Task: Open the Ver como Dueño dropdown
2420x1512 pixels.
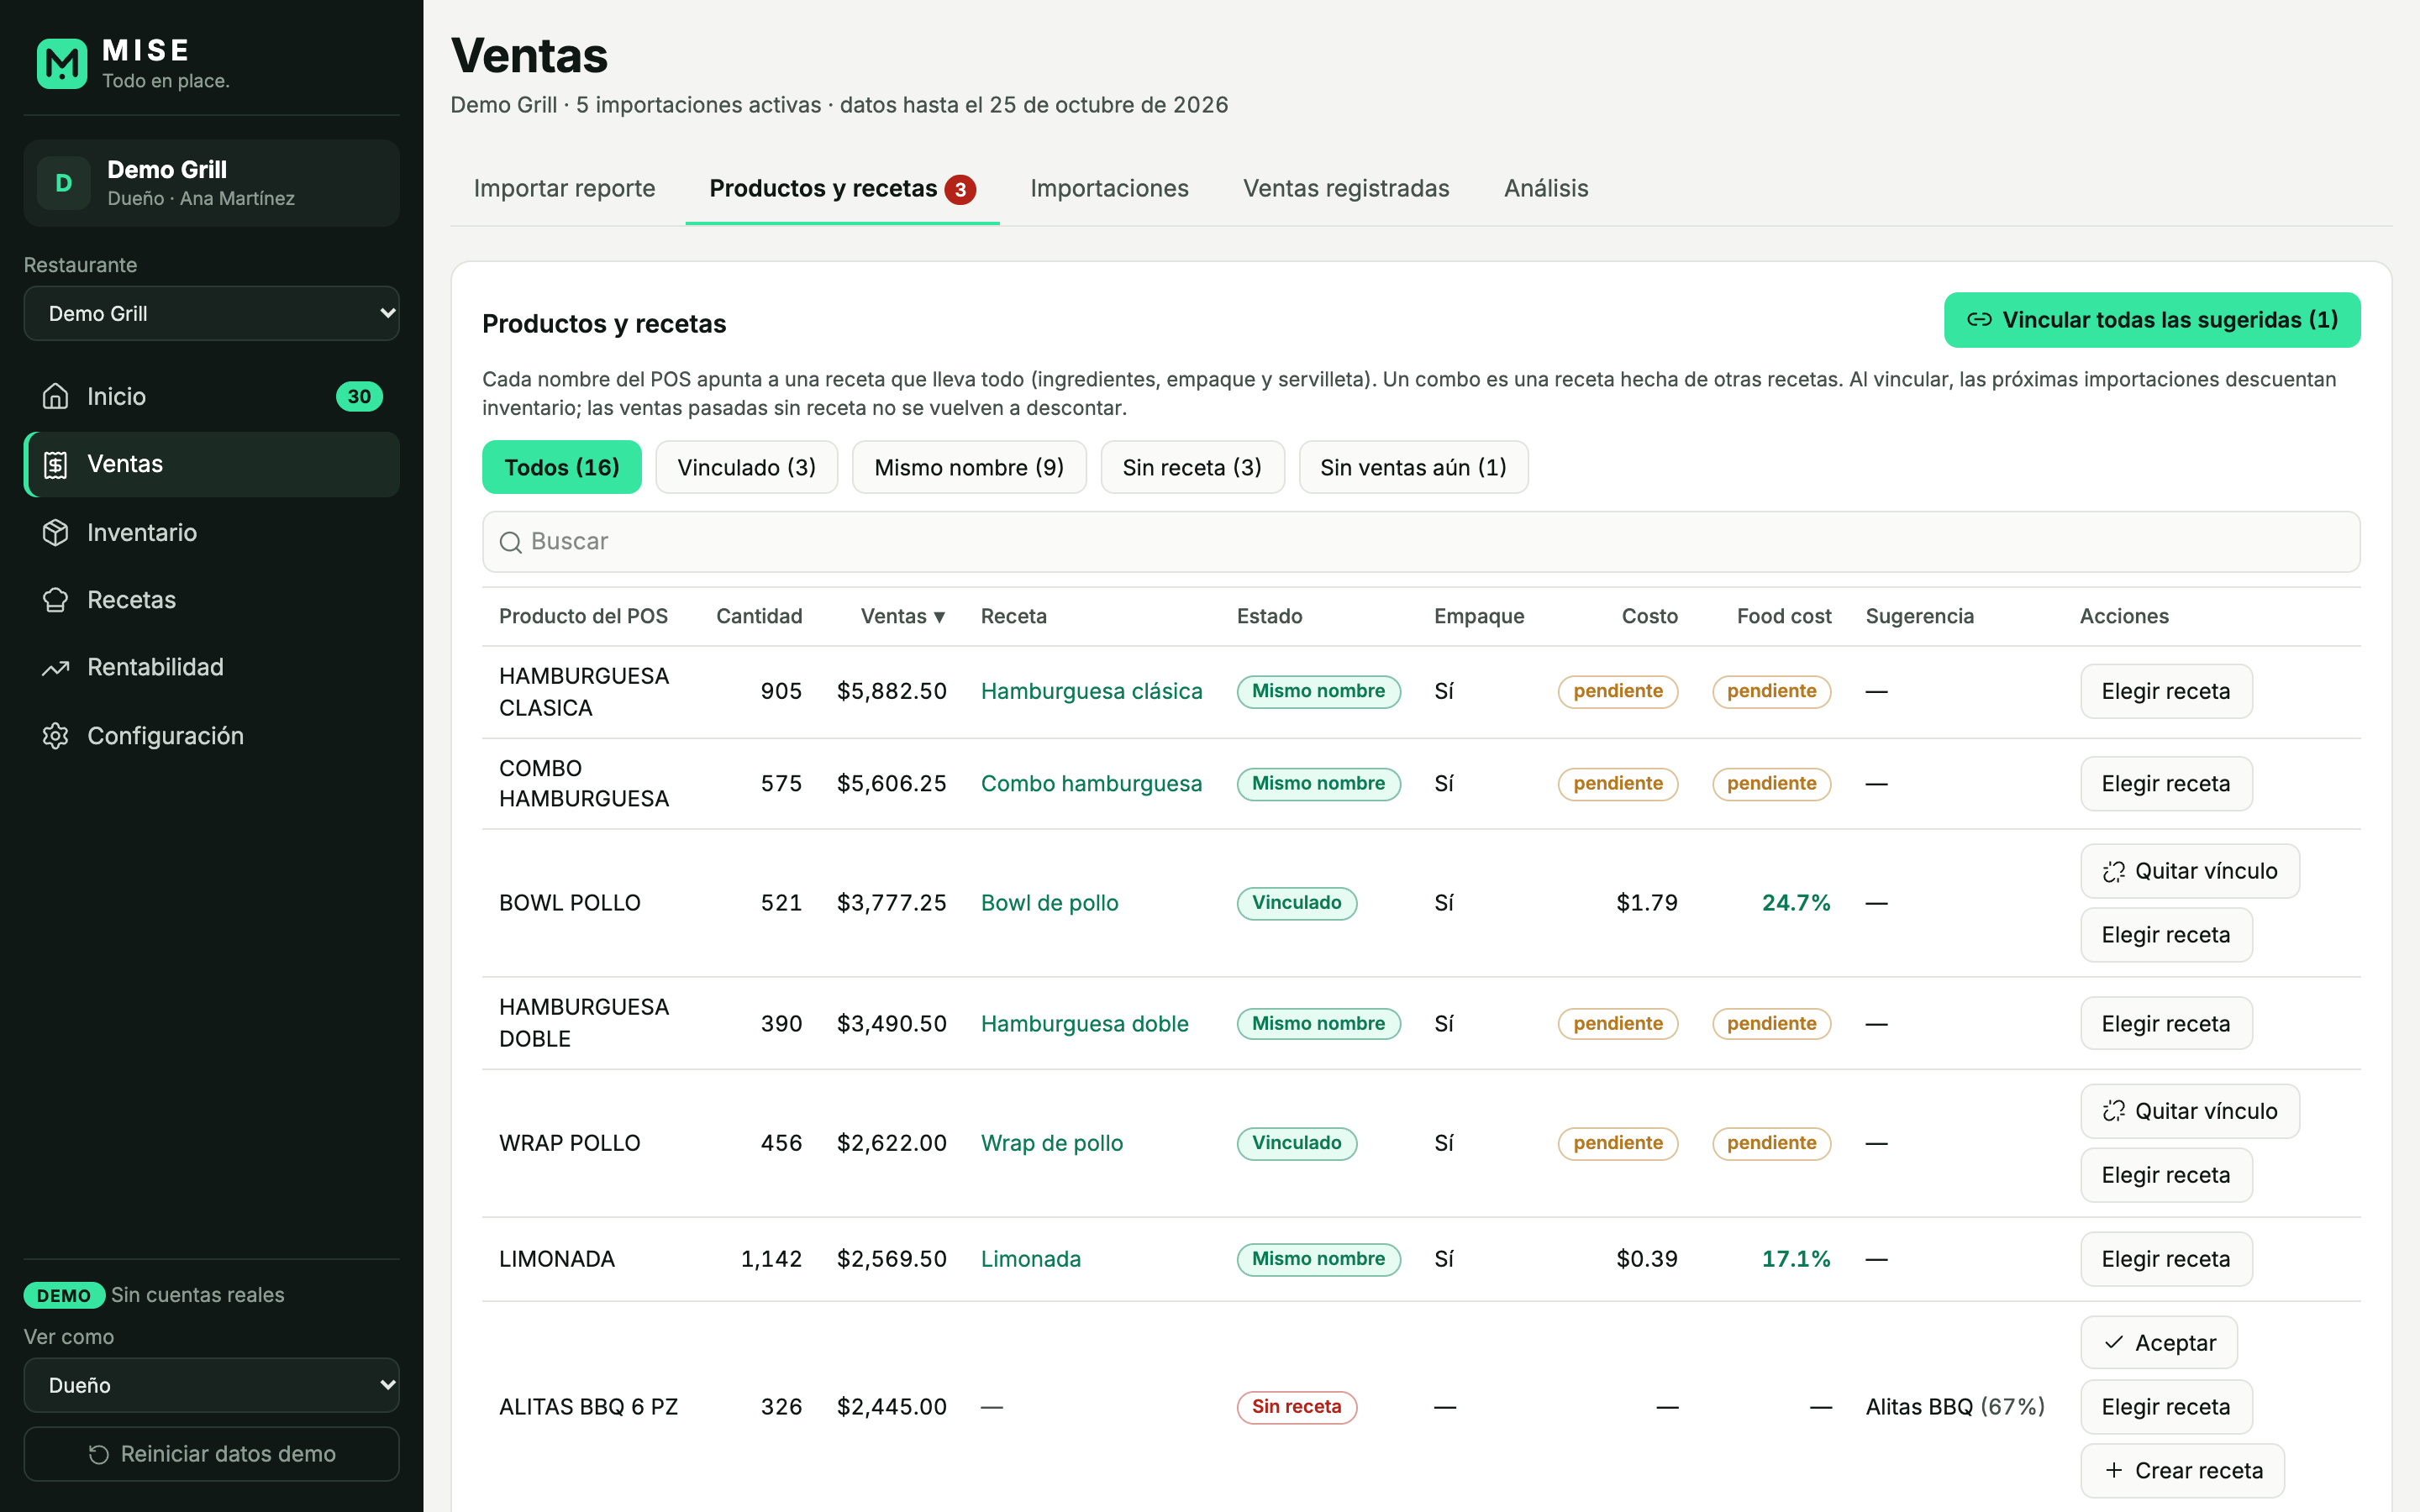Action: tap(211, 1386)
